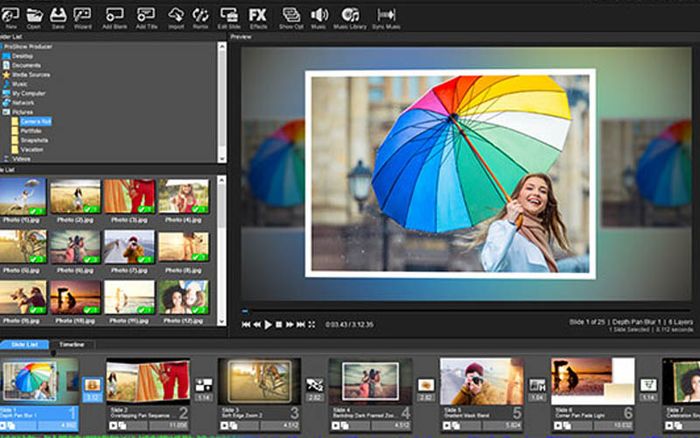Screen dimensions: 700x438
Task: Open Show Options from the toolbar
Action: pyautogui.click(x=291, y=19)
